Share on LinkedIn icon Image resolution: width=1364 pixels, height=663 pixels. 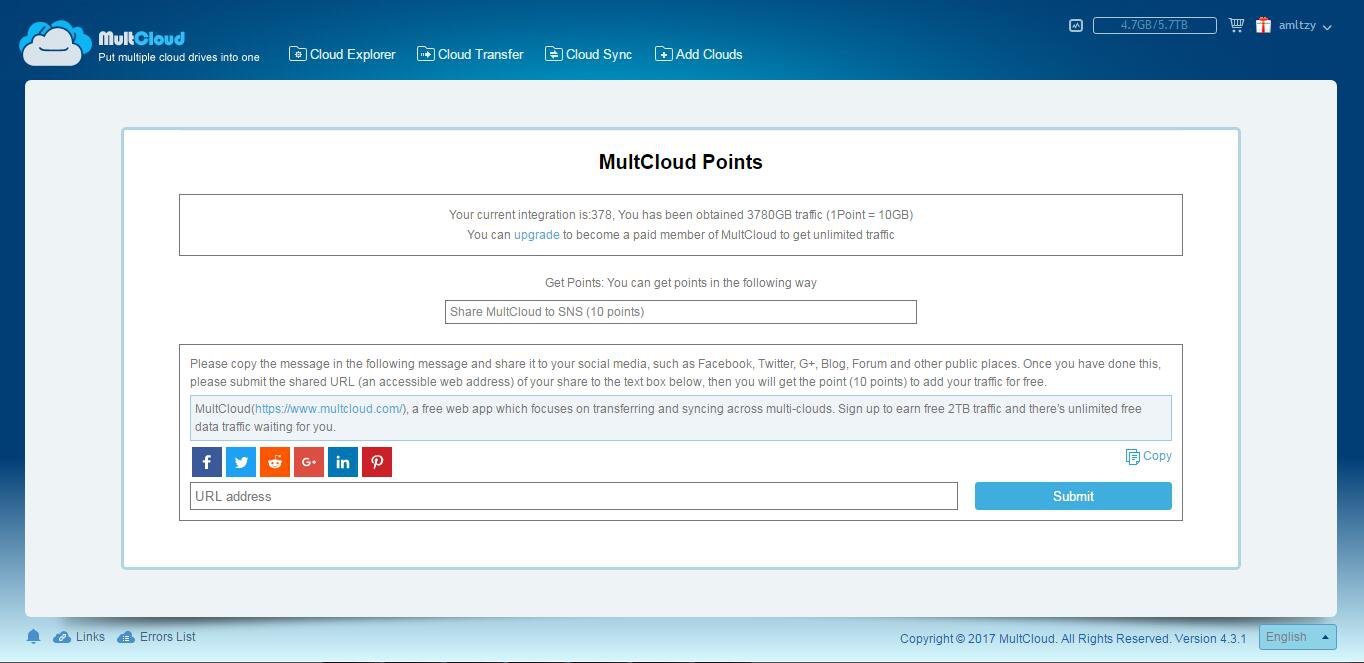click(343, 462)
